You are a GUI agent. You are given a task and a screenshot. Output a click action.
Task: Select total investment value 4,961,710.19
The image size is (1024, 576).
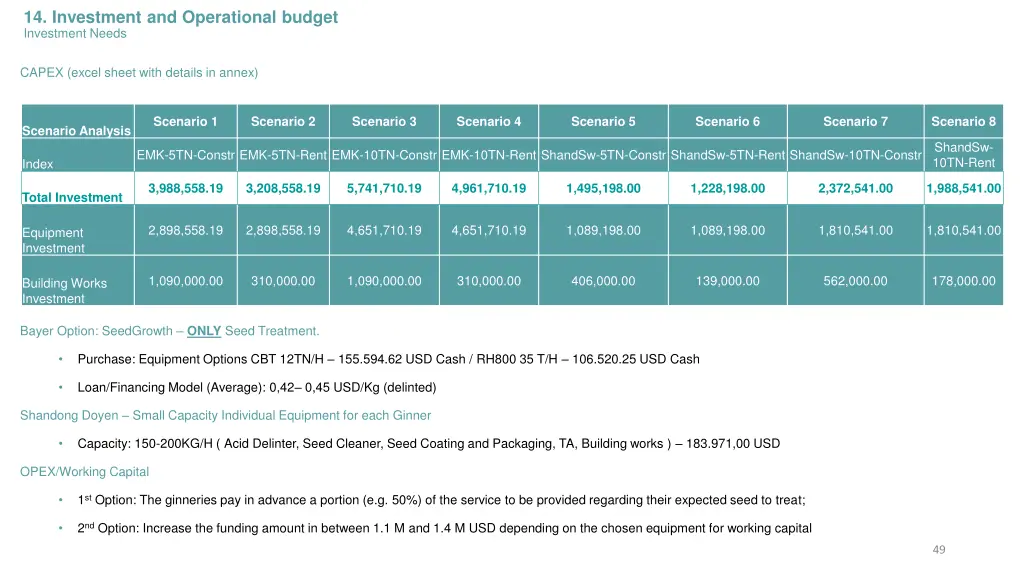[488, 189]
